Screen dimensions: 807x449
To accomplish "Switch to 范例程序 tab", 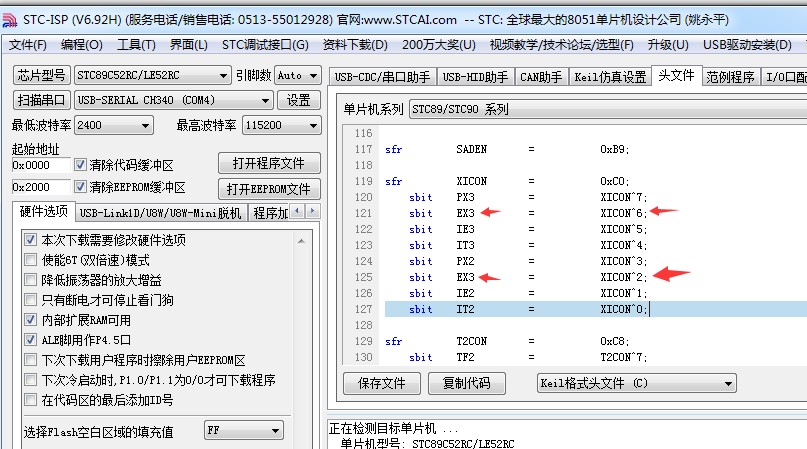I will pos(730,77).
